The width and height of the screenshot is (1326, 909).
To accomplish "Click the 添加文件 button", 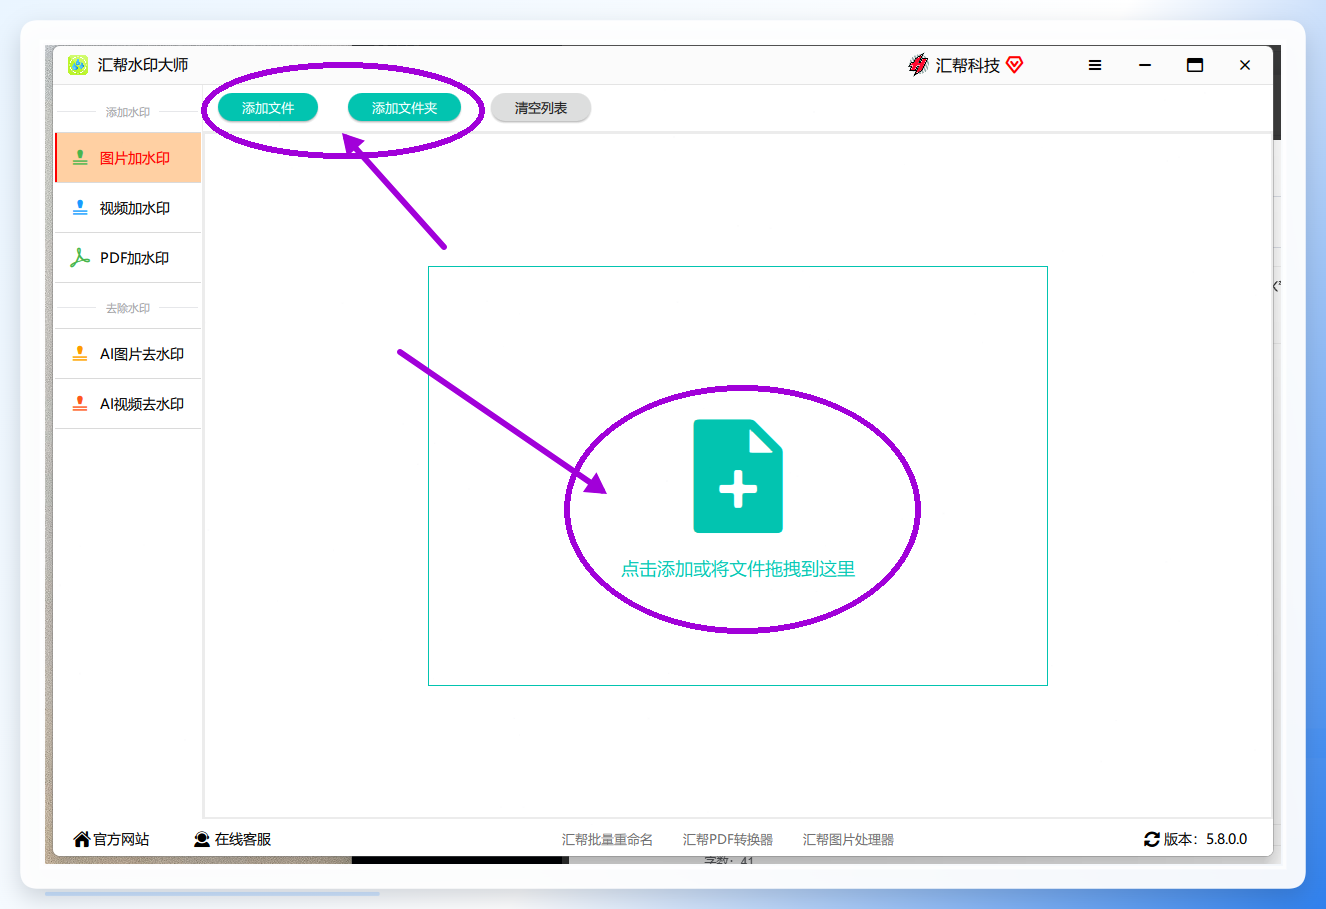I will coord(268,108).
